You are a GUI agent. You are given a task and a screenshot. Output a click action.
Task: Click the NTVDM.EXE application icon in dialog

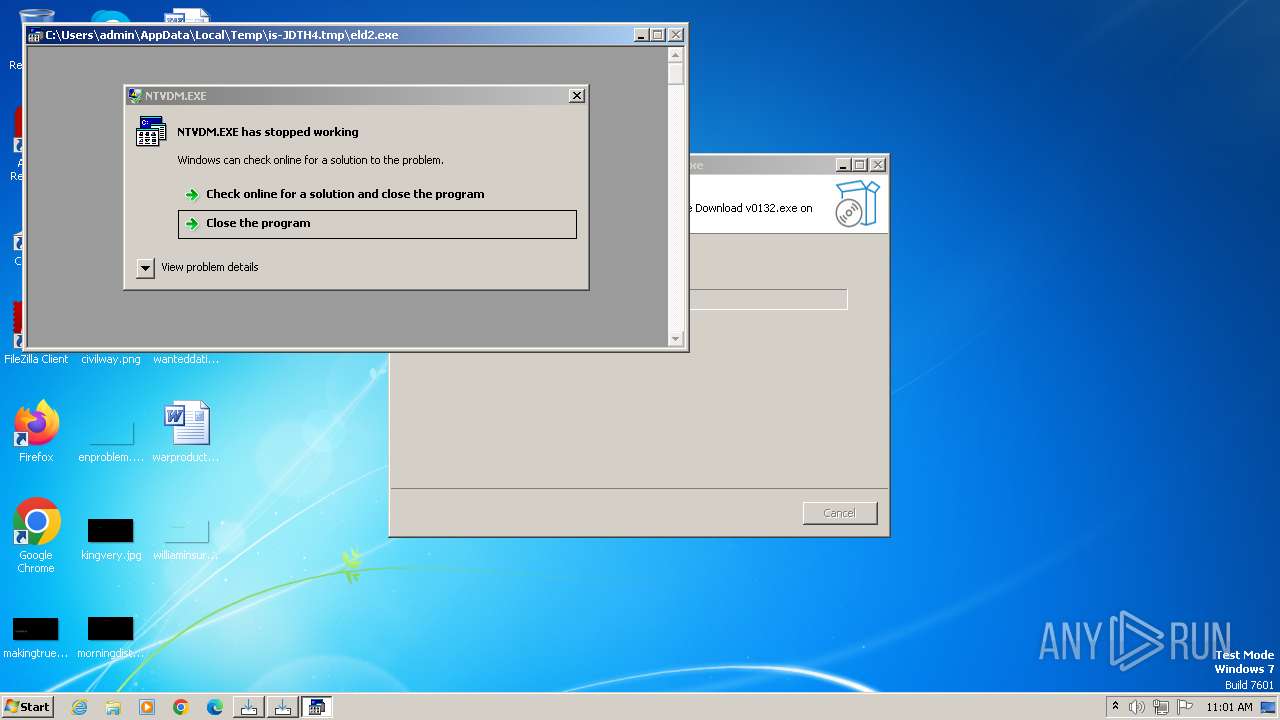pos(151,132)
